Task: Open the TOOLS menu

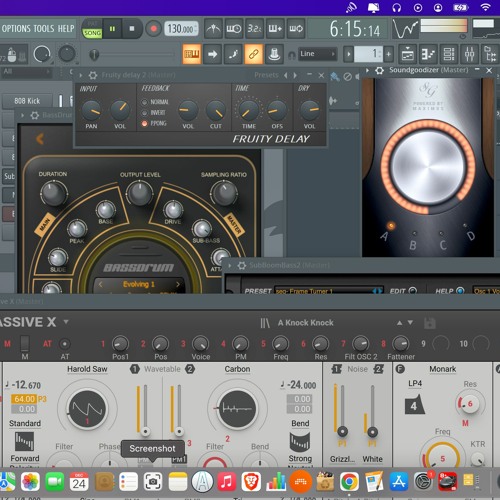Action: pyautogui.click(x=44, y=29)
